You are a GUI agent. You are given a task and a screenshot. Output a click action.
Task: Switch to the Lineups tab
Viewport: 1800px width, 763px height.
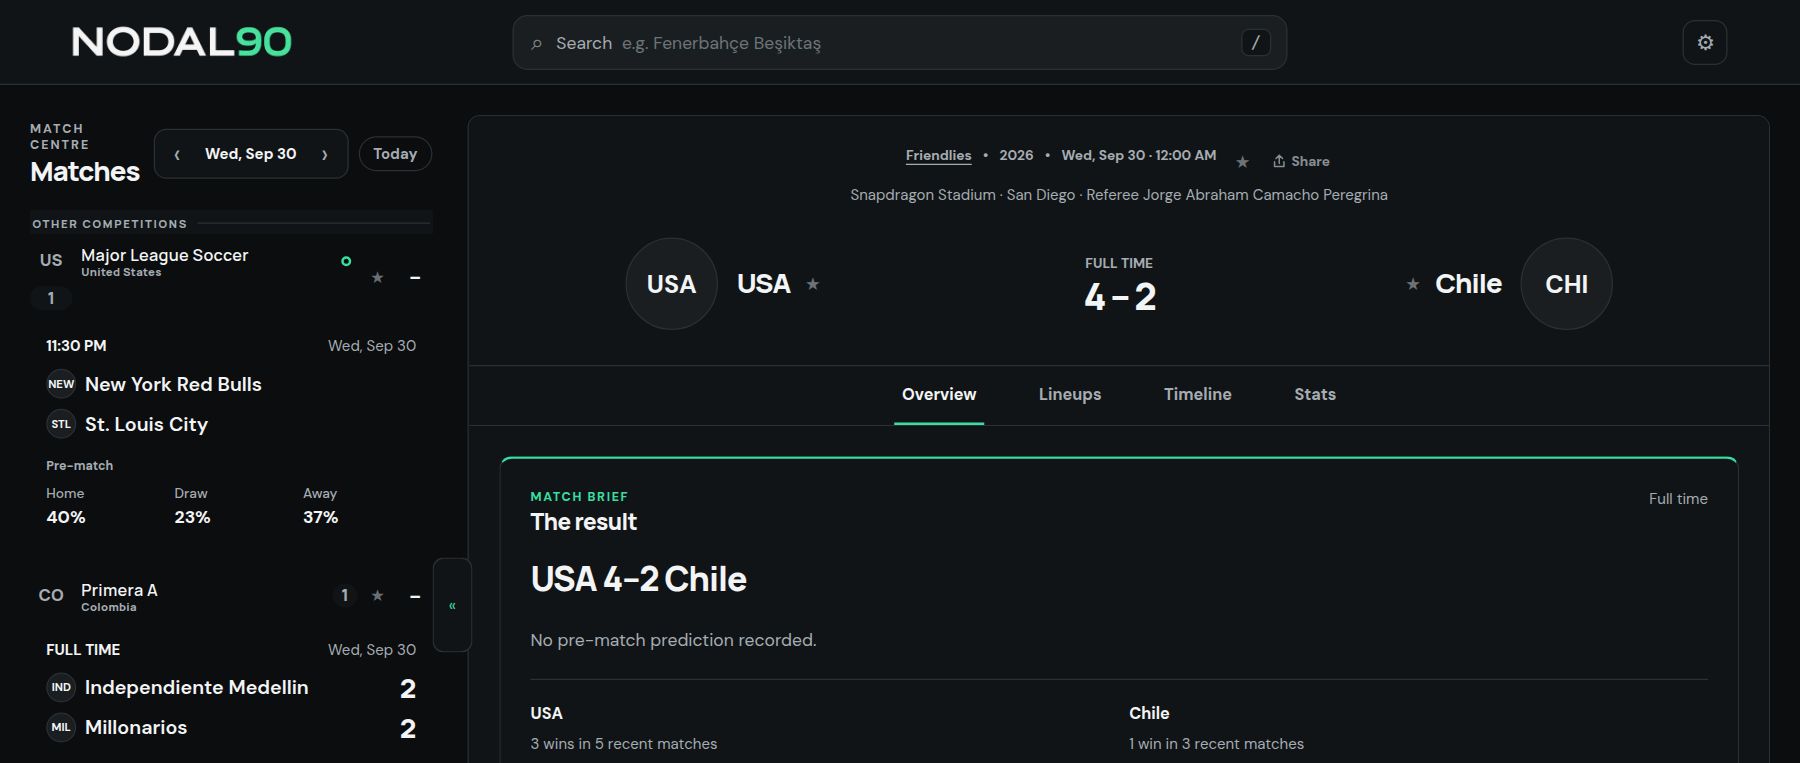pos(1070,394)
